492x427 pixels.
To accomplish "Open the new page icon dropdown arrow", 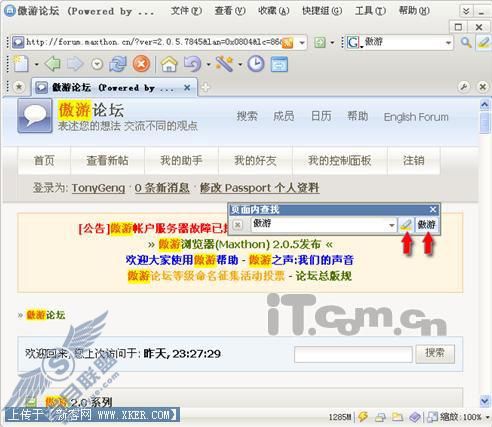I will click(36, 64).
